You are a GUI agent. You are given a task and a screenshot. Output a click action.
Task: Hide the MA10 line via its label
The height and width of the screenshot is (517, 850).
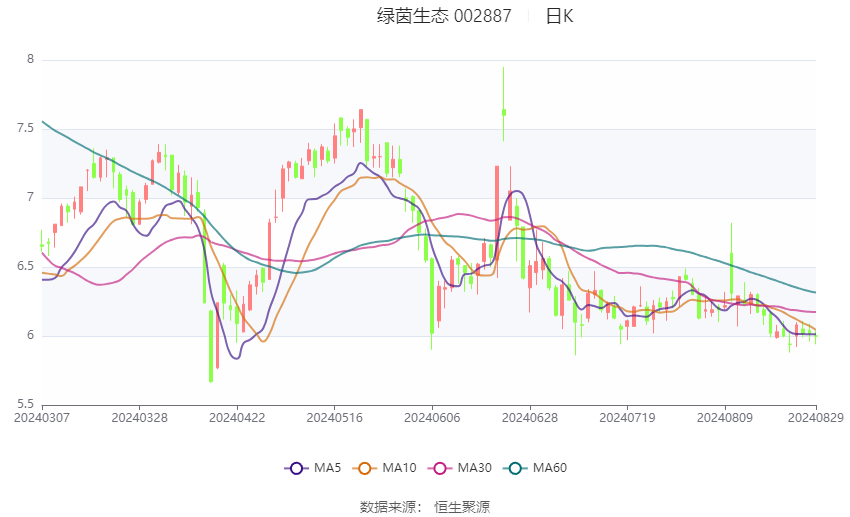(x=399, y=468)
